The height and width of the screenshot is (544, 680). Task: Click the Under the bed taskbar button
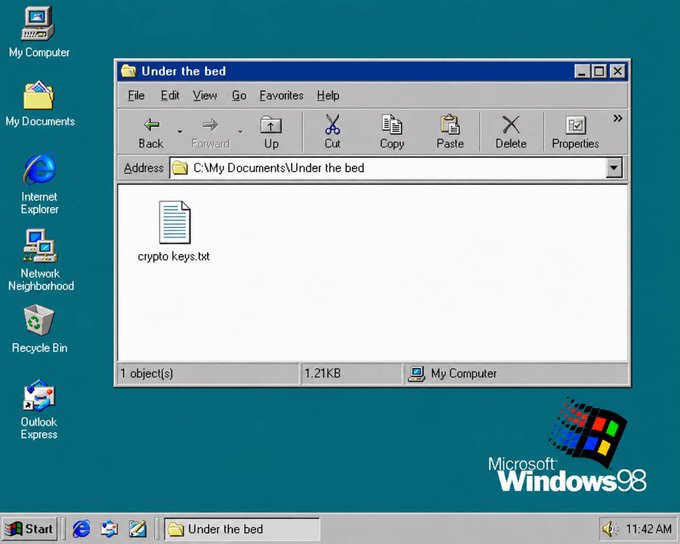tap(242, 529)
